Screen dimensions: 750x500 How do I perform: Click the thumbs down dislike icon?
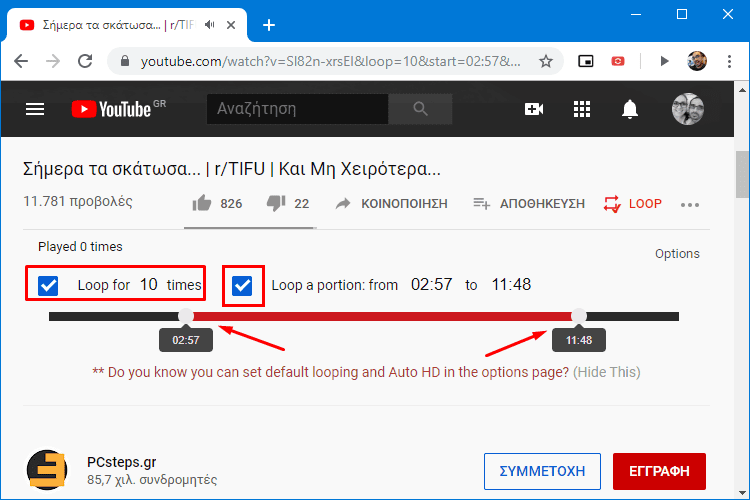click(x=276, y=203)
